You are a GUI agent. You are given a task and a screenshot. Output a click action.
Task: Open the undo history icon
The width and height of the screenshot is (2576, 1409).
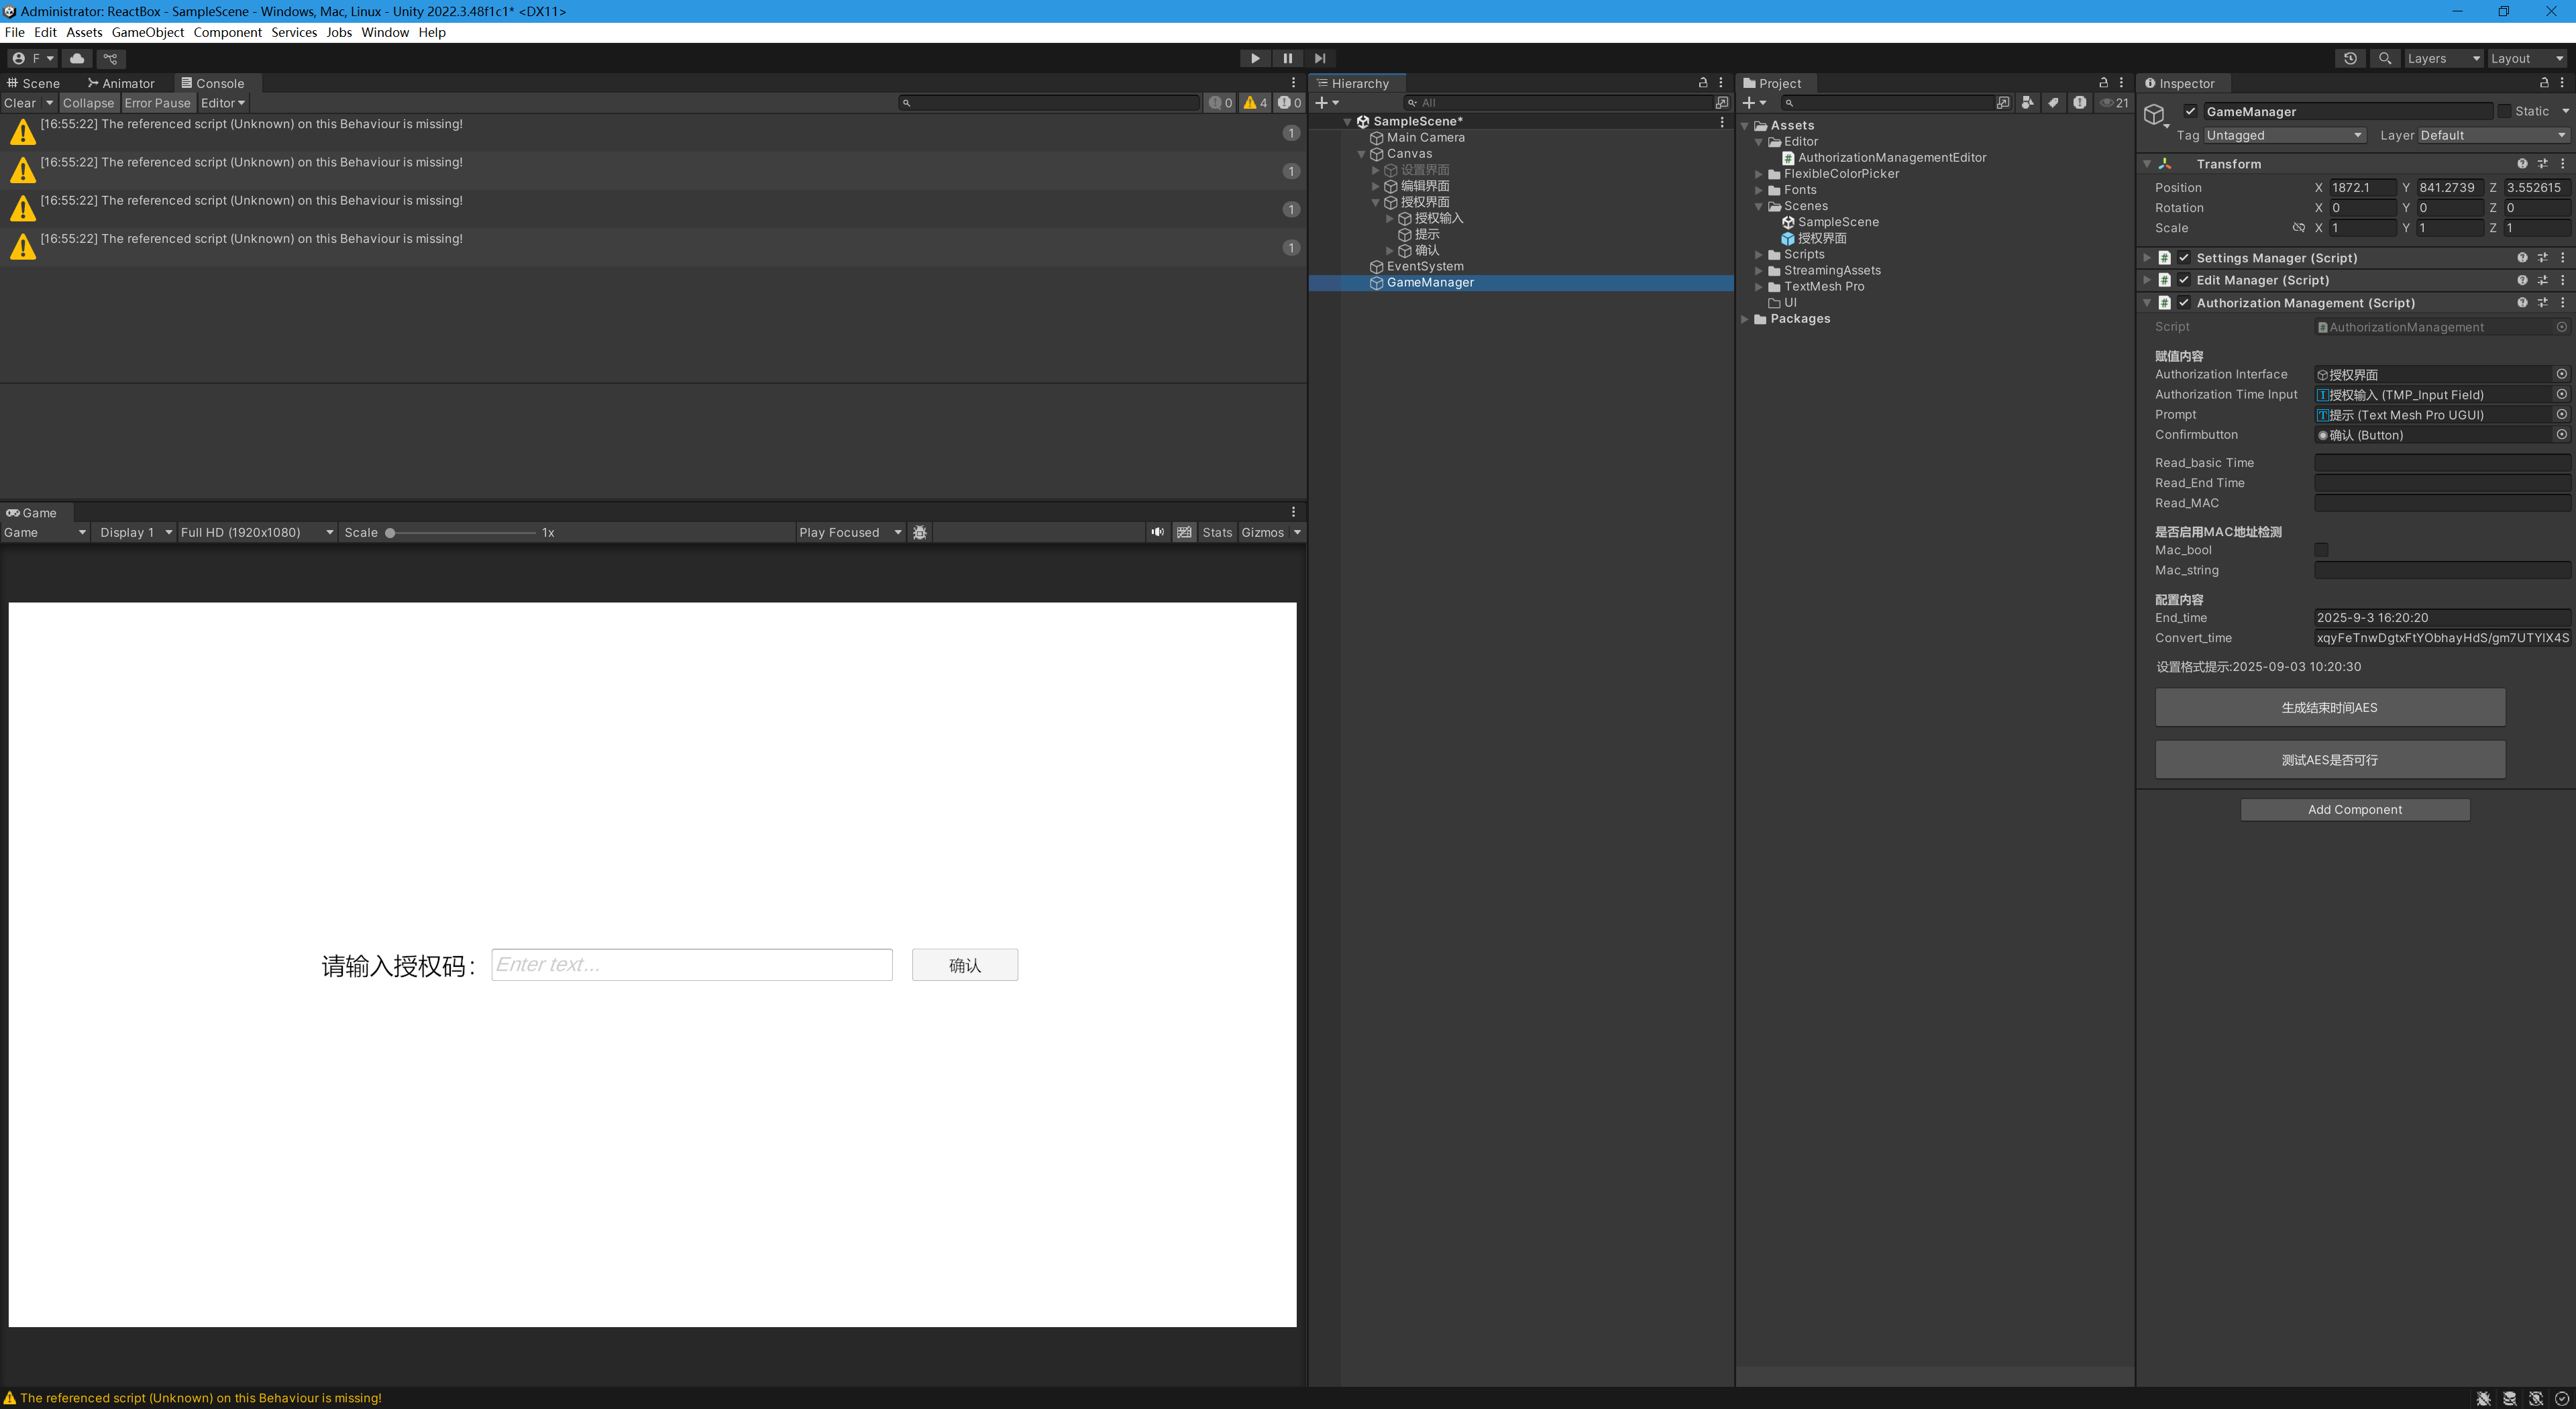[x=2350, y=58]
